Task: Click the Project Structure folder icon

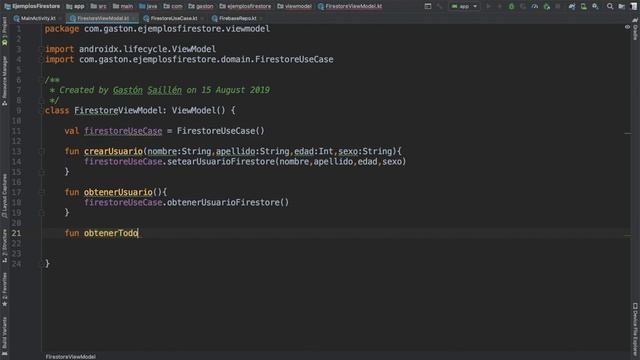Action: (x=621, y=6)
